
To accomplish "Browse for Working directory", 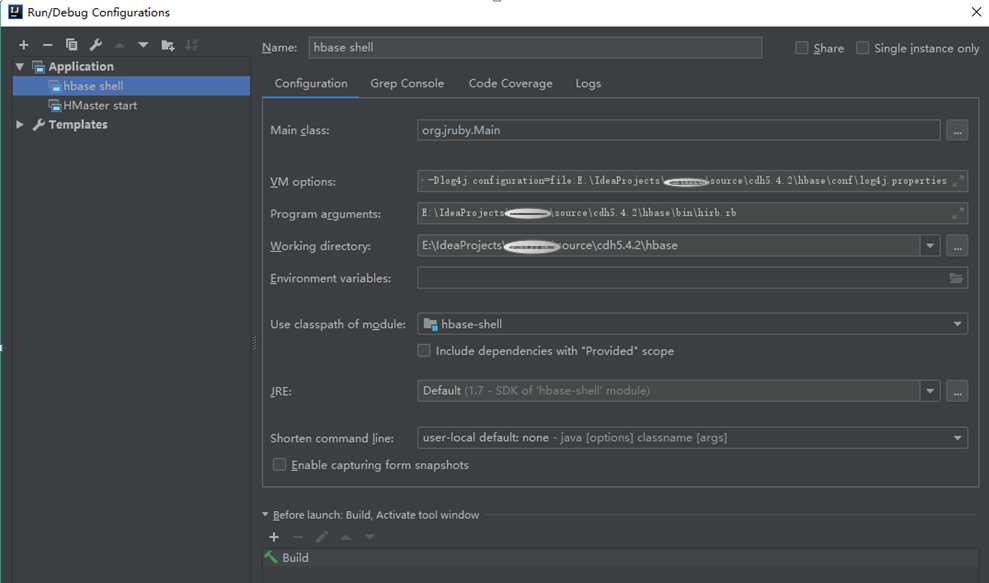I will 957,246.
